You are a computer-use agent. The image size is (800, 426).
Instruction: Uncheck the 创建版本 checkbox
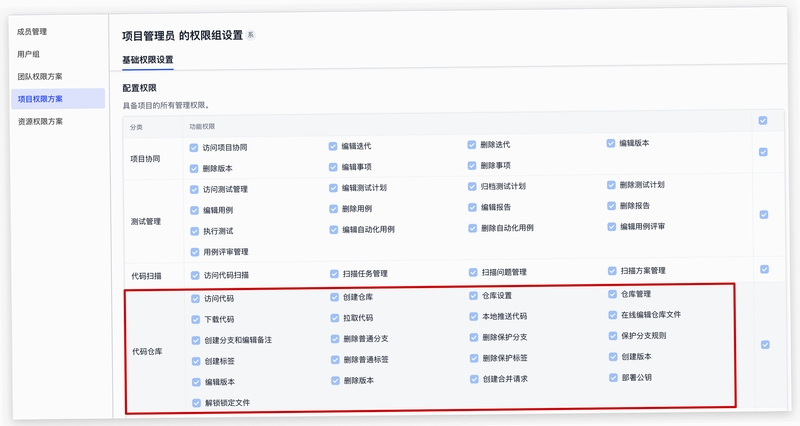tap(613, 357)
